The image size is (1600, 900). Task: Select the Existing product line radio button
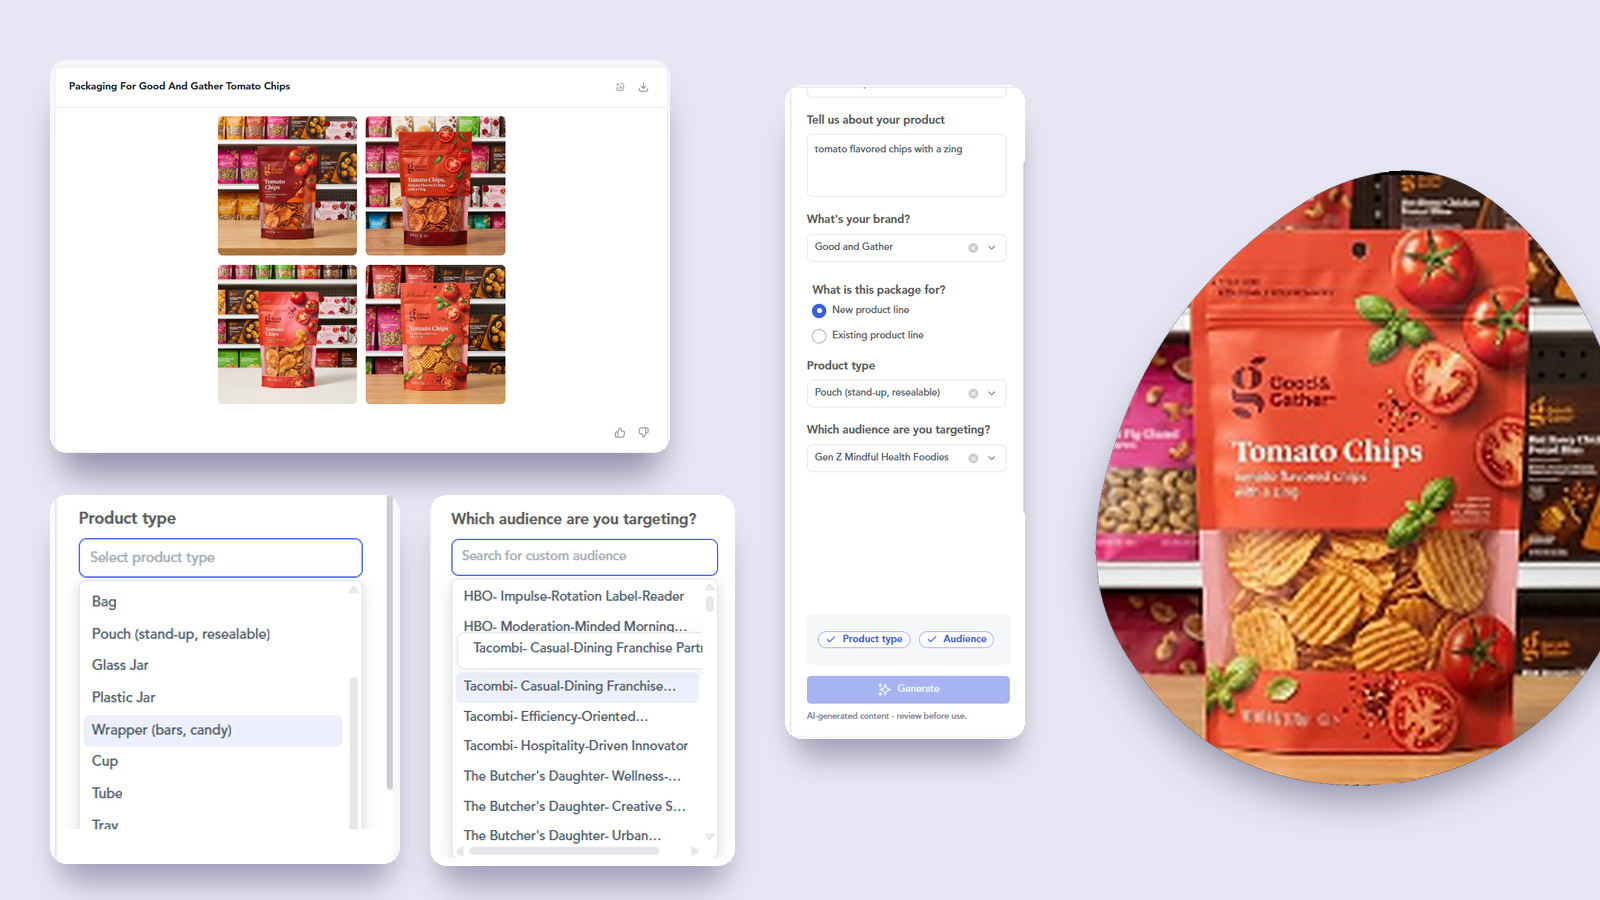(x=819, y=336)
